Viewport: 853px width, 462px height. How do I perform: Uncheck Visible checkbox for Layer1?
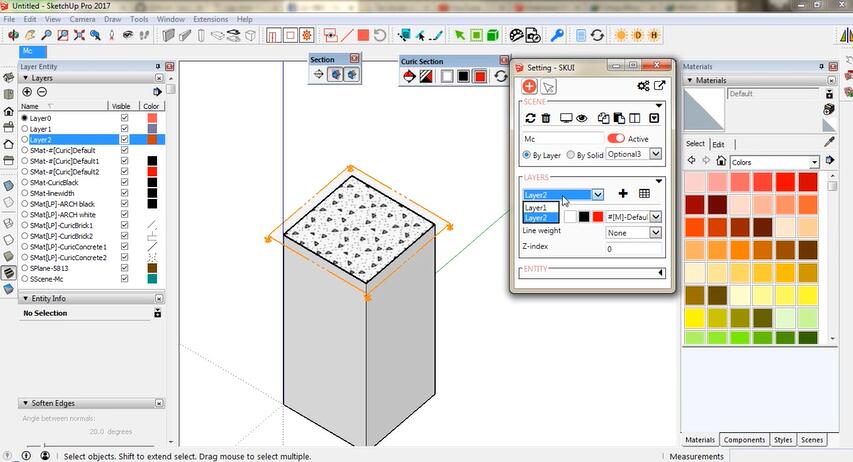[x=124, y=129]
